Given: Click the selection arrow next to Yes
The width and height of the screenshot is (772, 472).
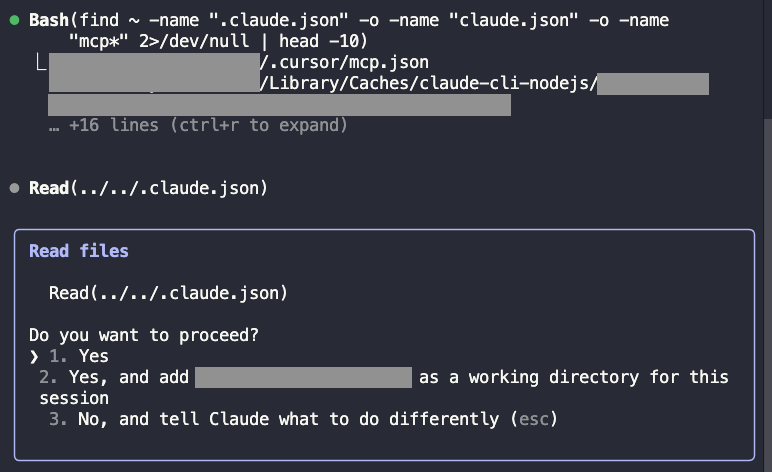Looking at the screenshot, I should point(33,356).
